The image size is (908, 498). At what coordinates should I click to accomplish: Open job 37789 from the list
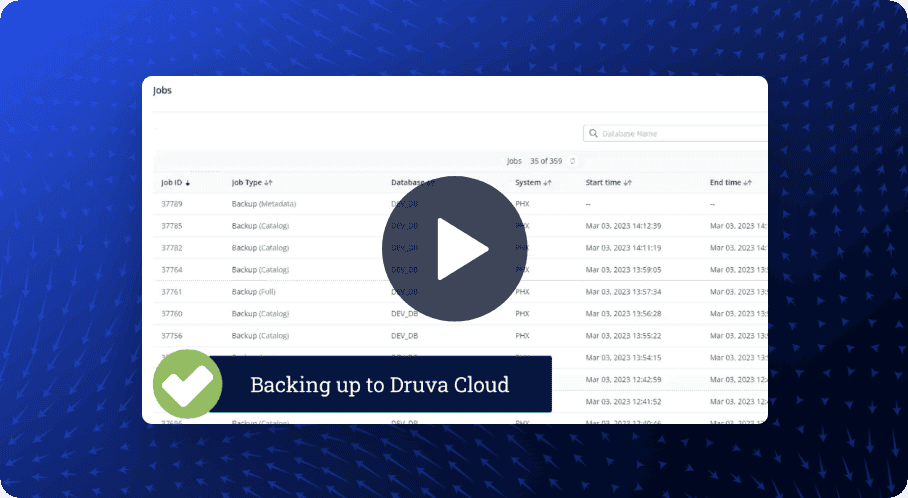point(171,204)
